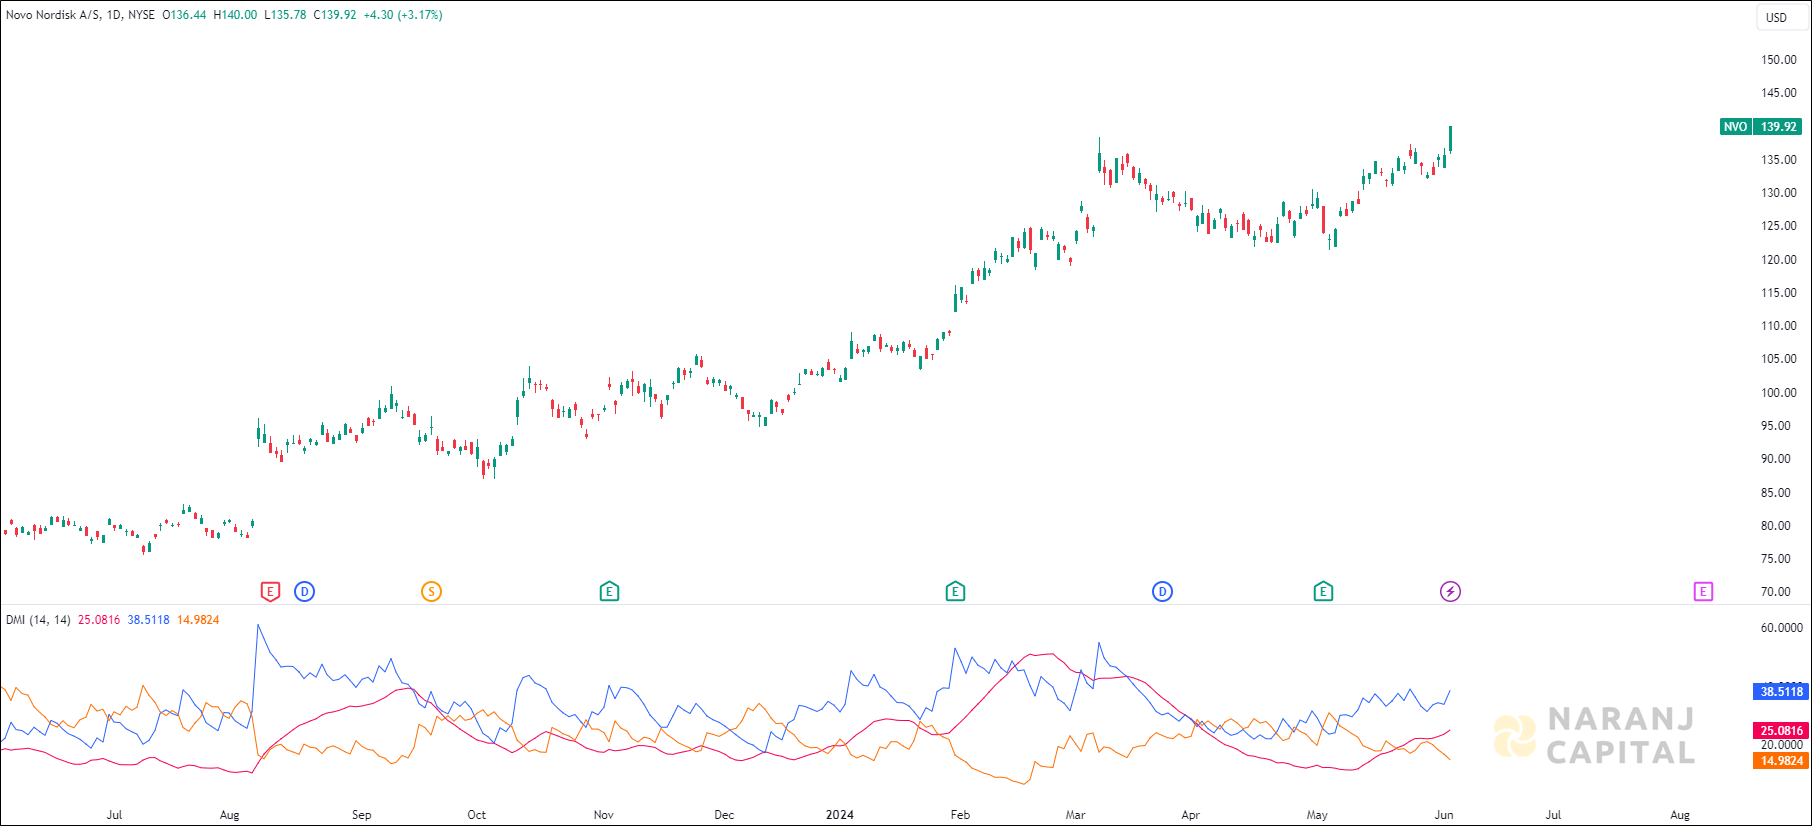This screenshot has height=826, width=1812.
Task: Click the green earnings marker in February
Action: pos(955,592)
